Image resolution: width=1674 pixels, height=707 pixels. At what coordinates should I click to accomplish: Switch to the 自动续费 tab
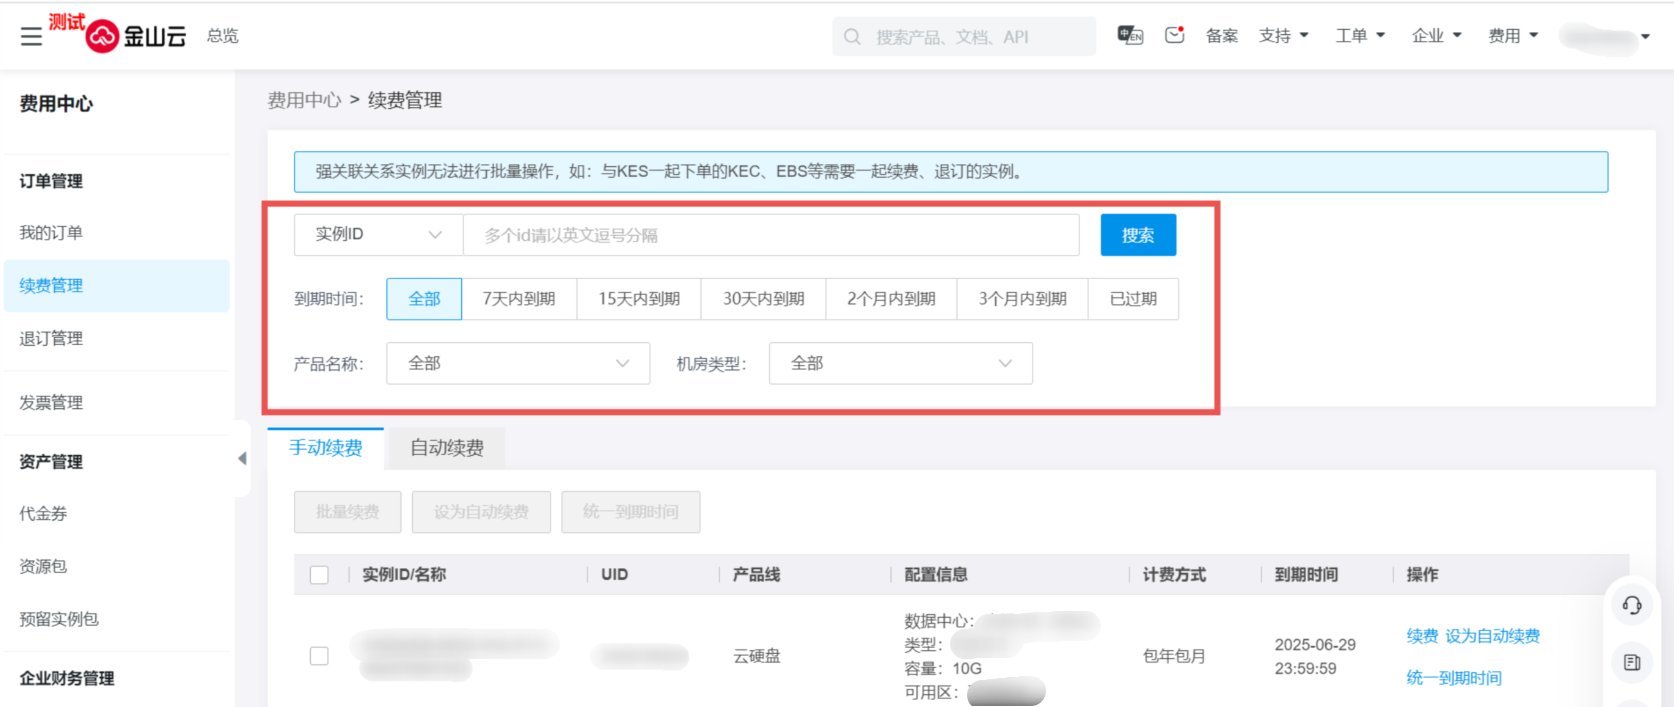tap(447, 448)
